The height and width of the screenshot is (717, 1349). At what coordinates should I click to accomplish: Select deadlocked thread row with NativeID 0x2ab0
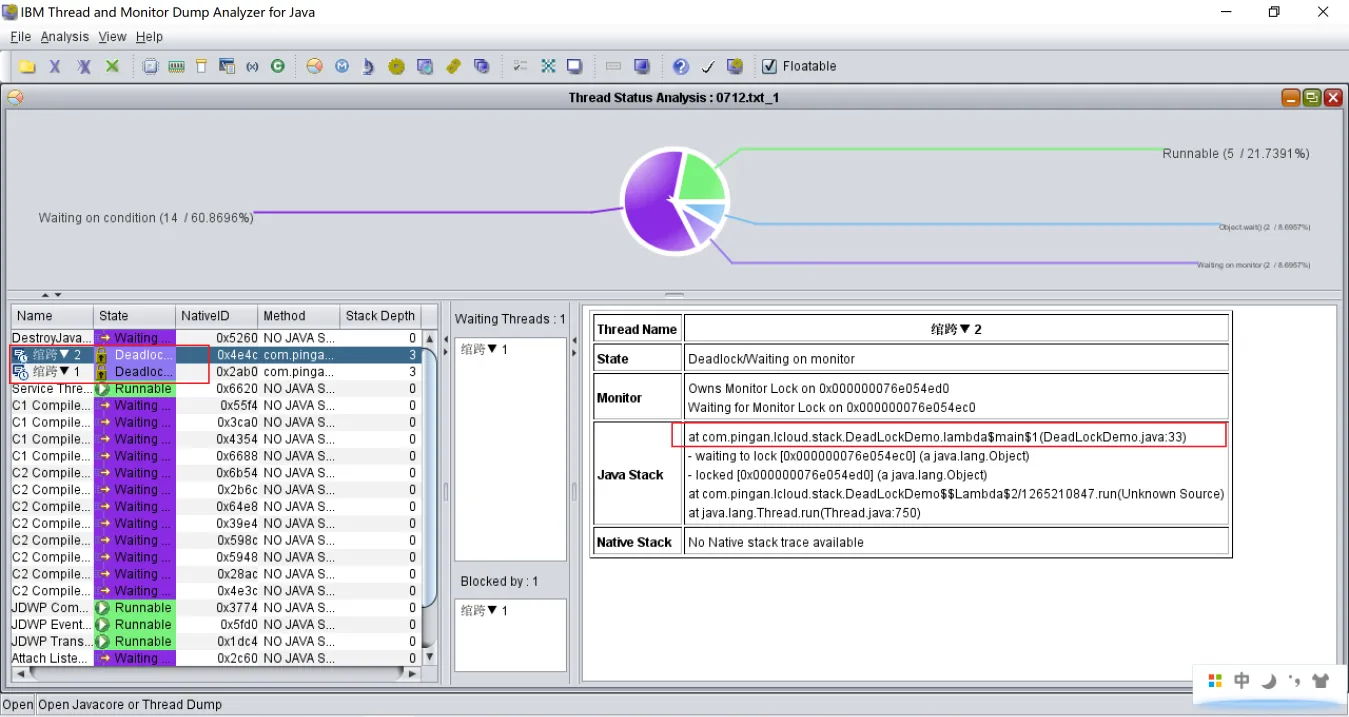click(x=215, y=372)
